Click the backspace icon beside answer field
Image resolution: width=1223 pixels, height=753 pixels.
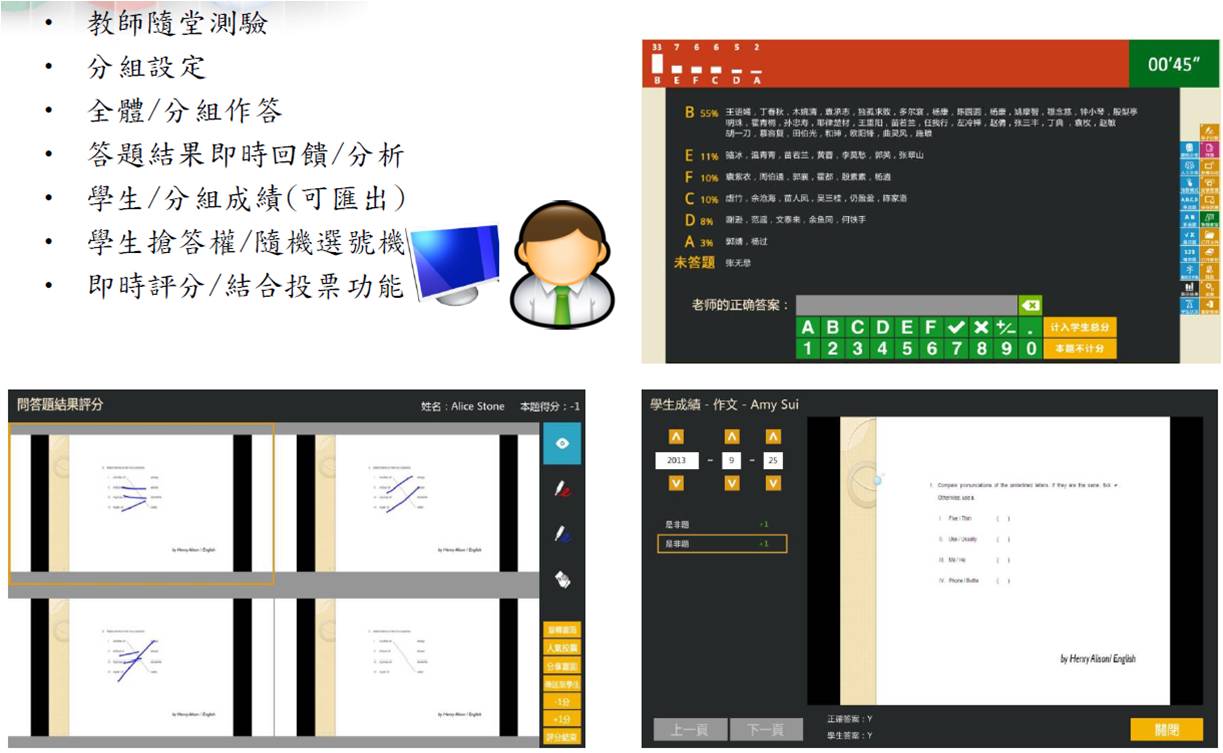(1030, 305)
